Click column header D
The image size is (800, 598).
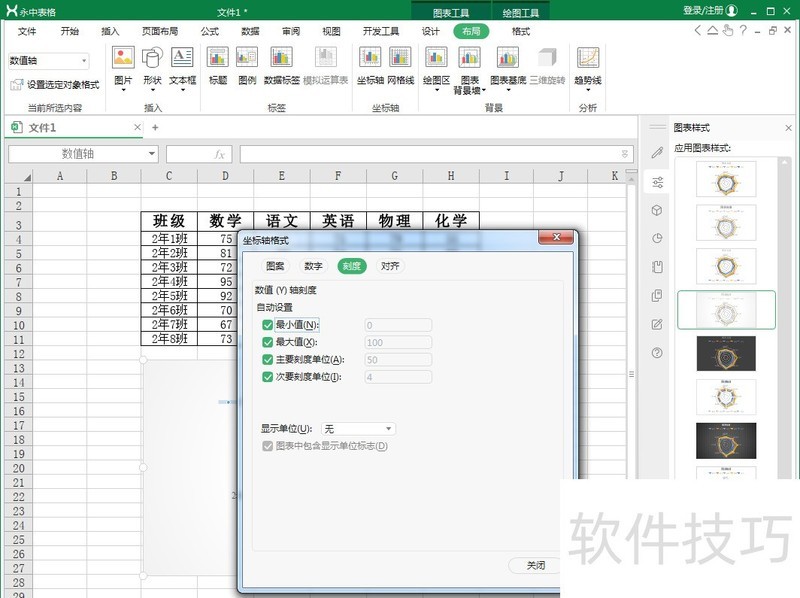click(x=226, y=176)
